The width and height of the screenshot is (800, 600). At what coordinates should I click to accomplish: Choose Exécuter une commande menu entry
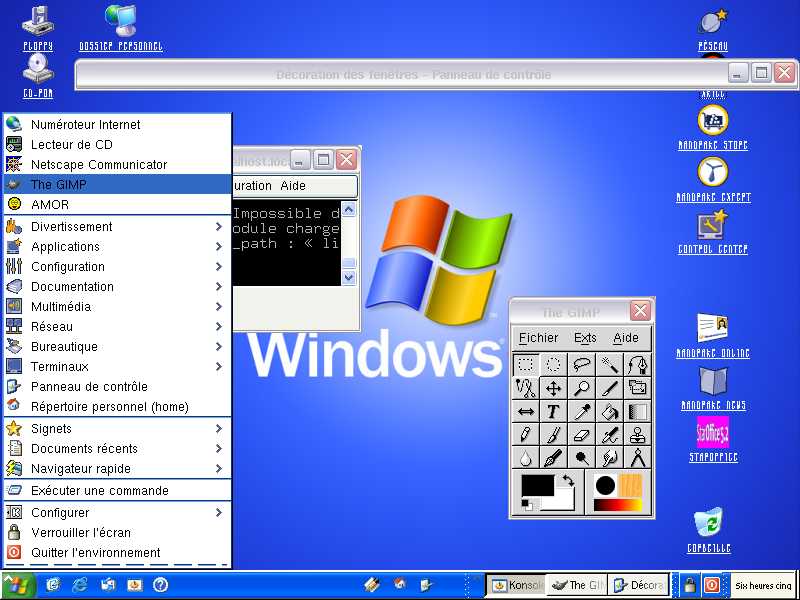coord(117,490)
